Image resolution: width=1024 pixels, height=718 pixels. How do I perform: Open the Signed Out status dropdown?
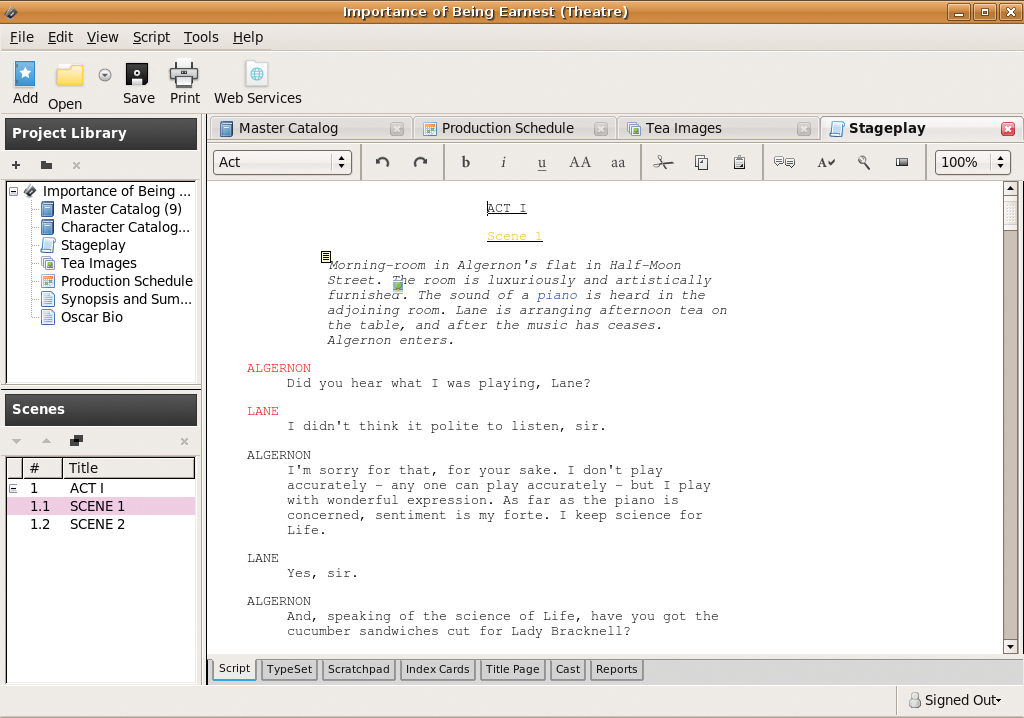pos(955,700)
